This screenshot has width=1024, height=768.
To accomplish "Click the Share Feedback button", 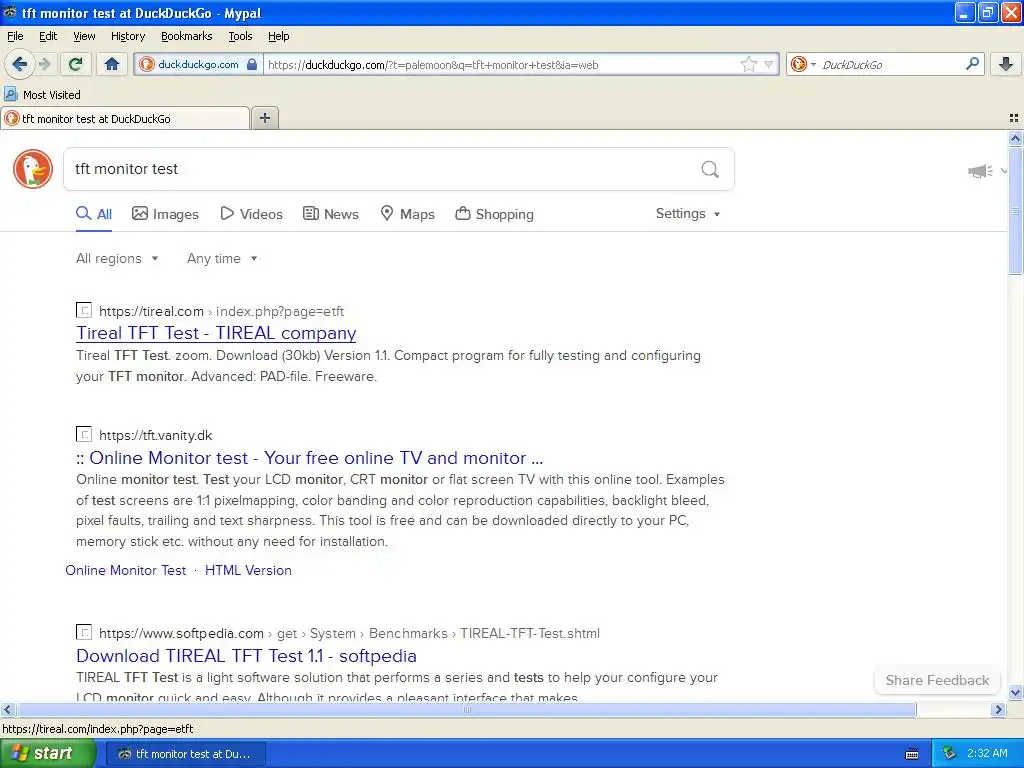I will 937,680.
